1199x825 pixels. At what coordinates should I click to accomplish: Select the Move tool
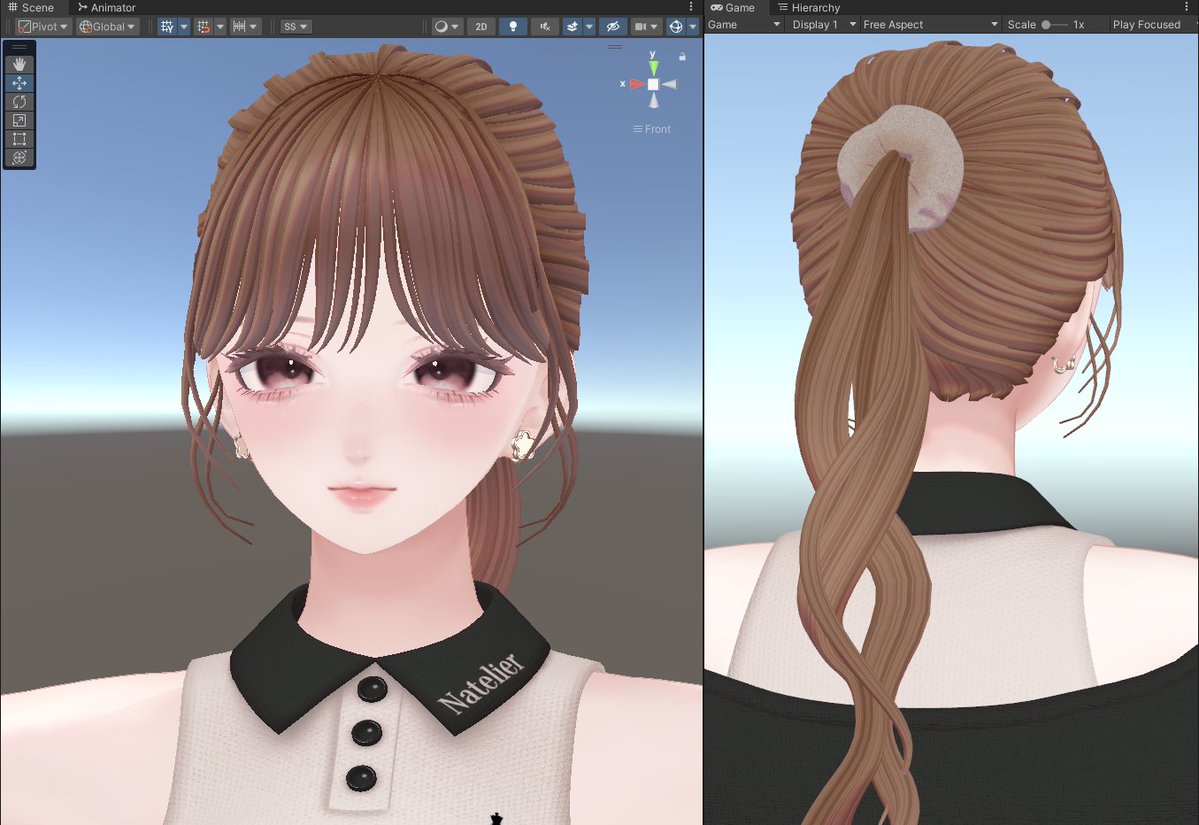(19, 83)
